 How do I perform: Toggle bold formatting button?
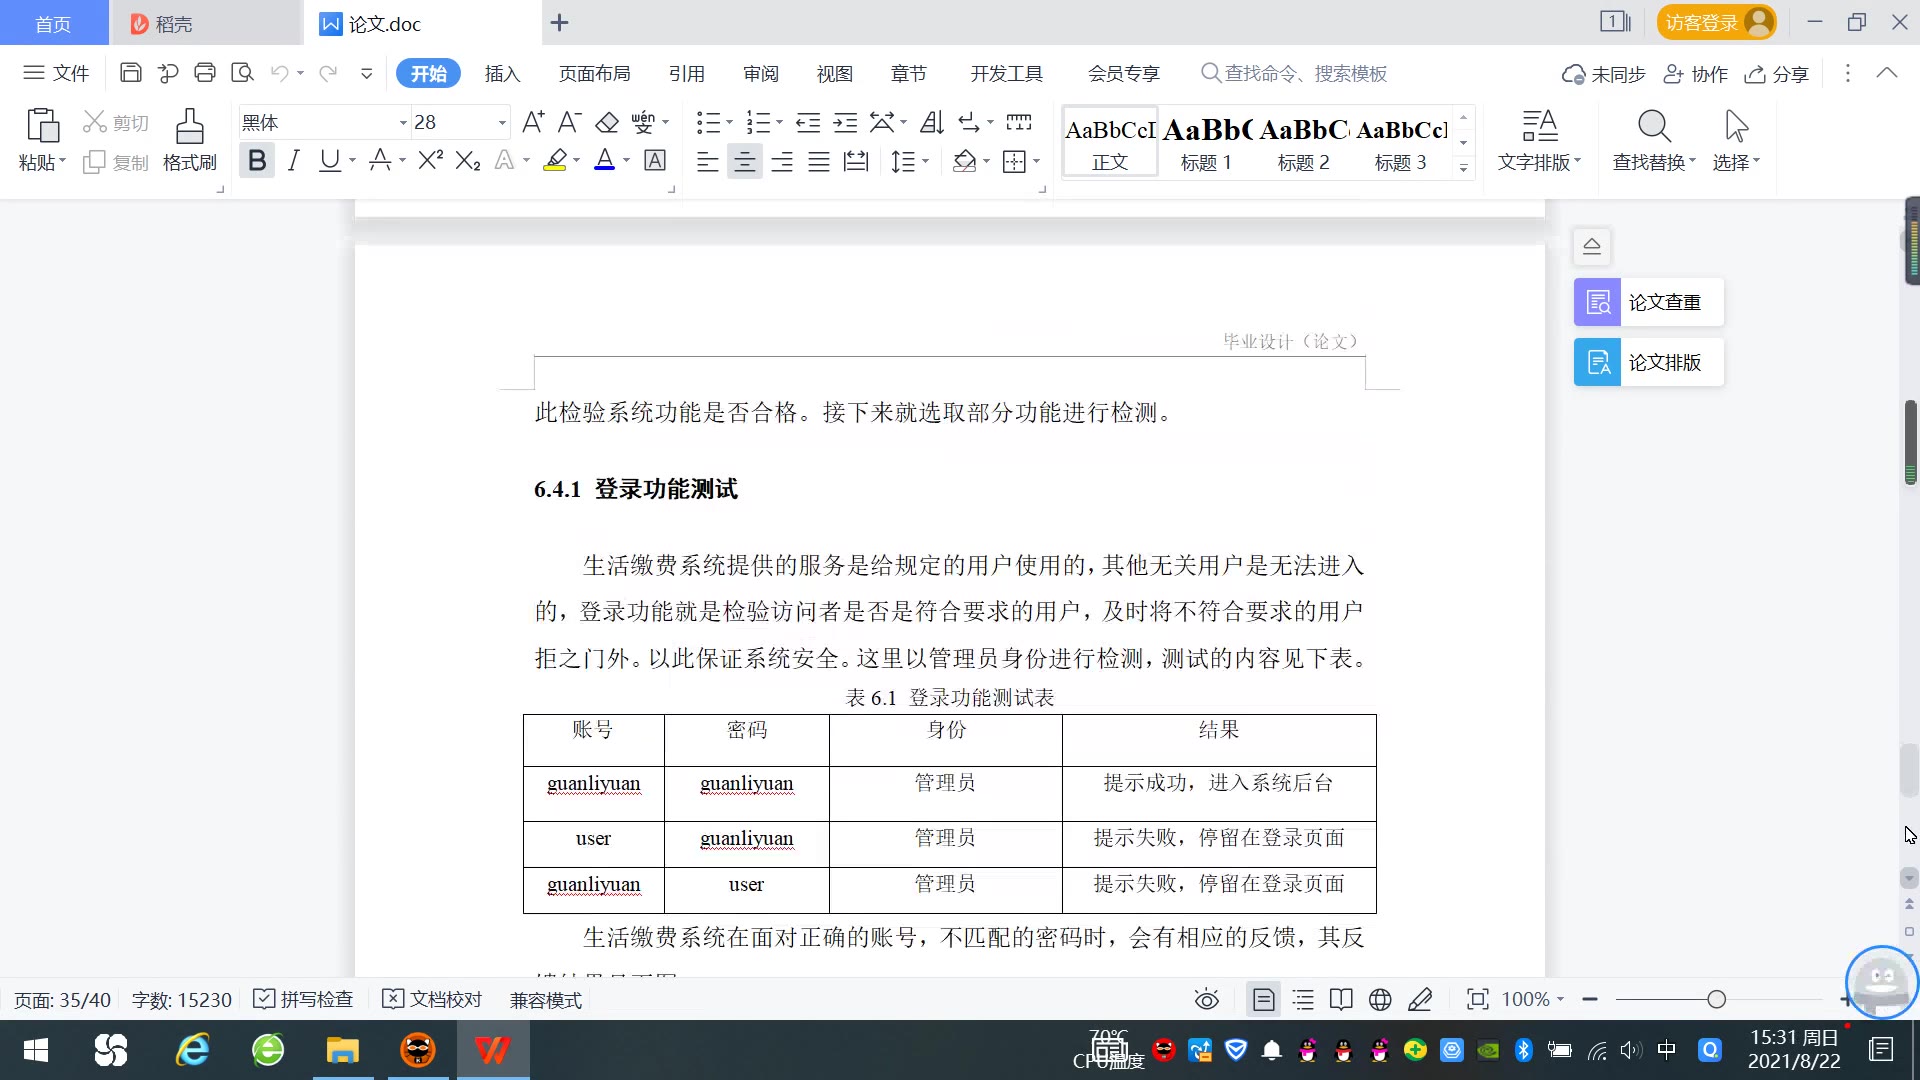click(257, 161)
